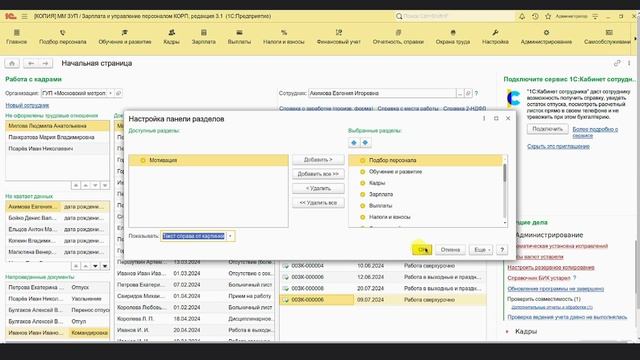The image size is (640, 360).
Task: Open the Зарплата section in top panel
Action: 204,37
